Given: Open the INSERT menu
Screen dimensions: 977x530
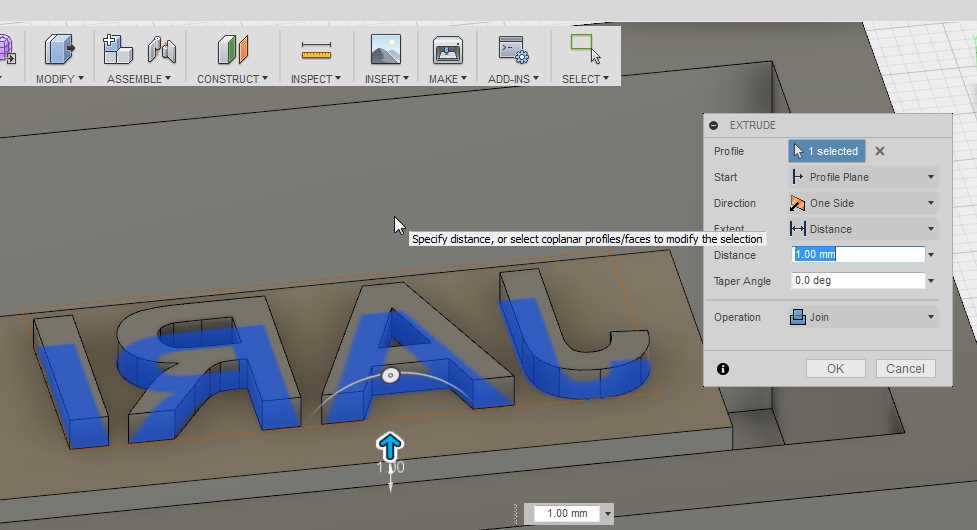Looking at the screenshot, I should pyautogui.click(x=386, y=79).
